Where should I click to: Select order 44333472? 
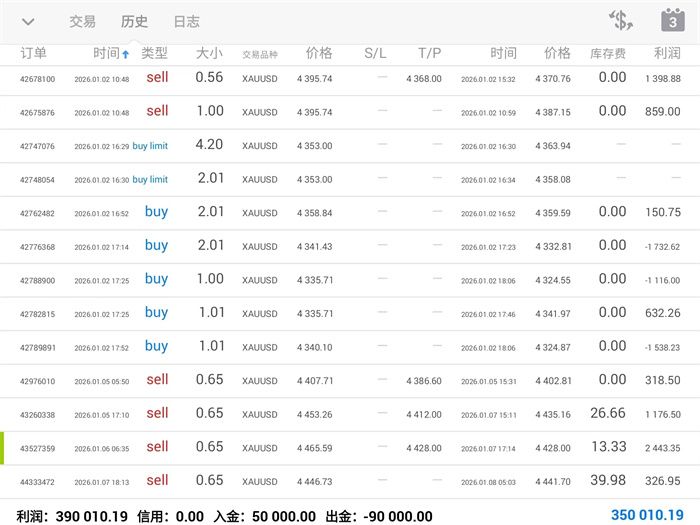(350, 482)
